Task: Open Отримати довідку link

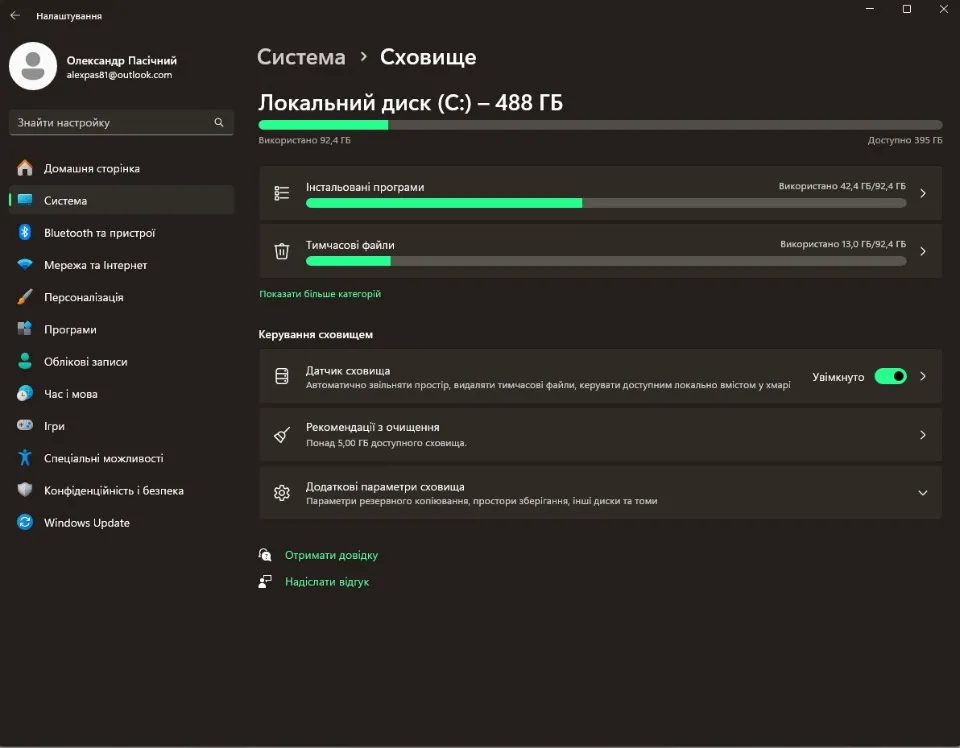Action: pyautogui.click(x=331, y=555)
